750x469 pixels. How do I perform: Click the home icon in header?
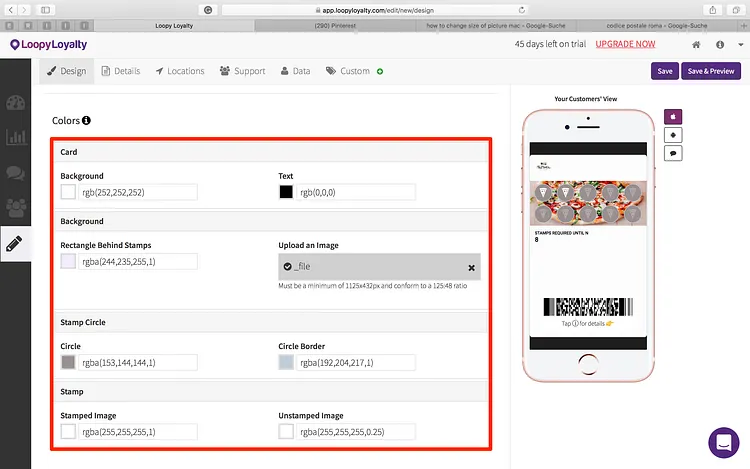click(x=696, y=44)
